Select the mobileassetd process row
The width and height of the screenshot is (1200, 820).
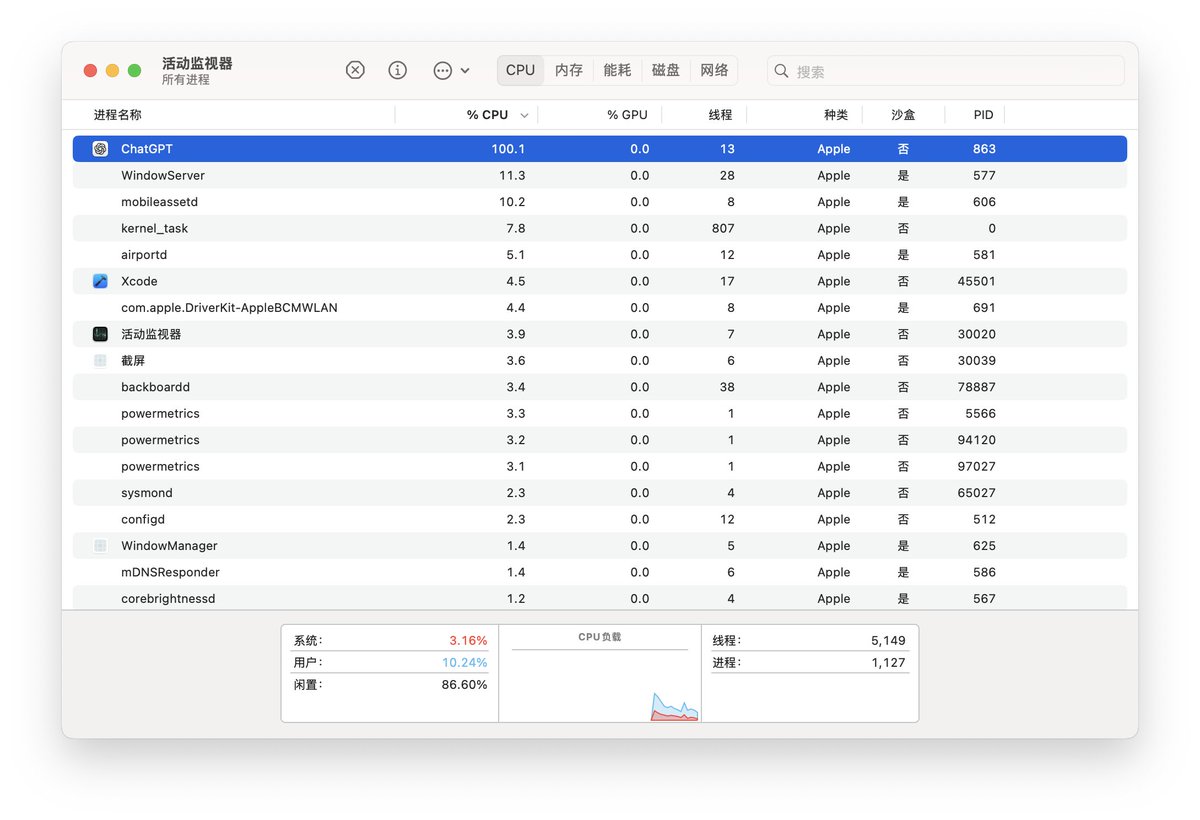coord(600,202)
